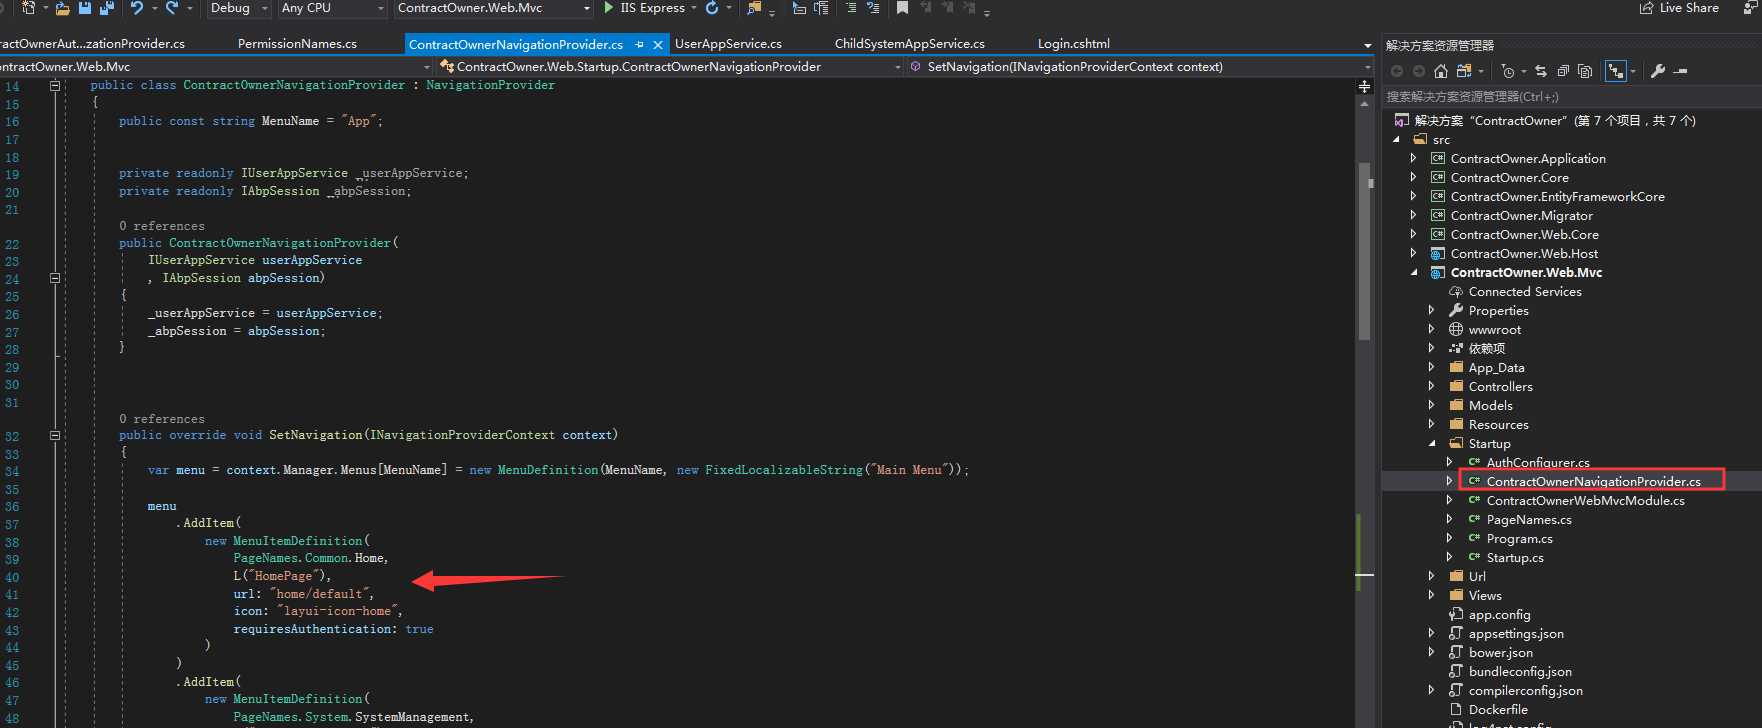Click '0 references' above the constructor

click(162, 226)
